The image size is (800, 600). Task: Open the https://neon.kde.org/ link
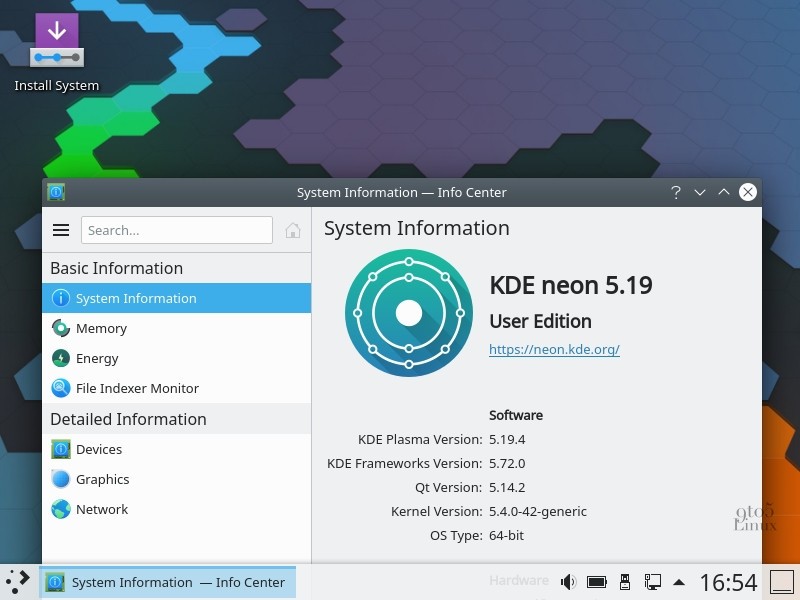point(554,349)
